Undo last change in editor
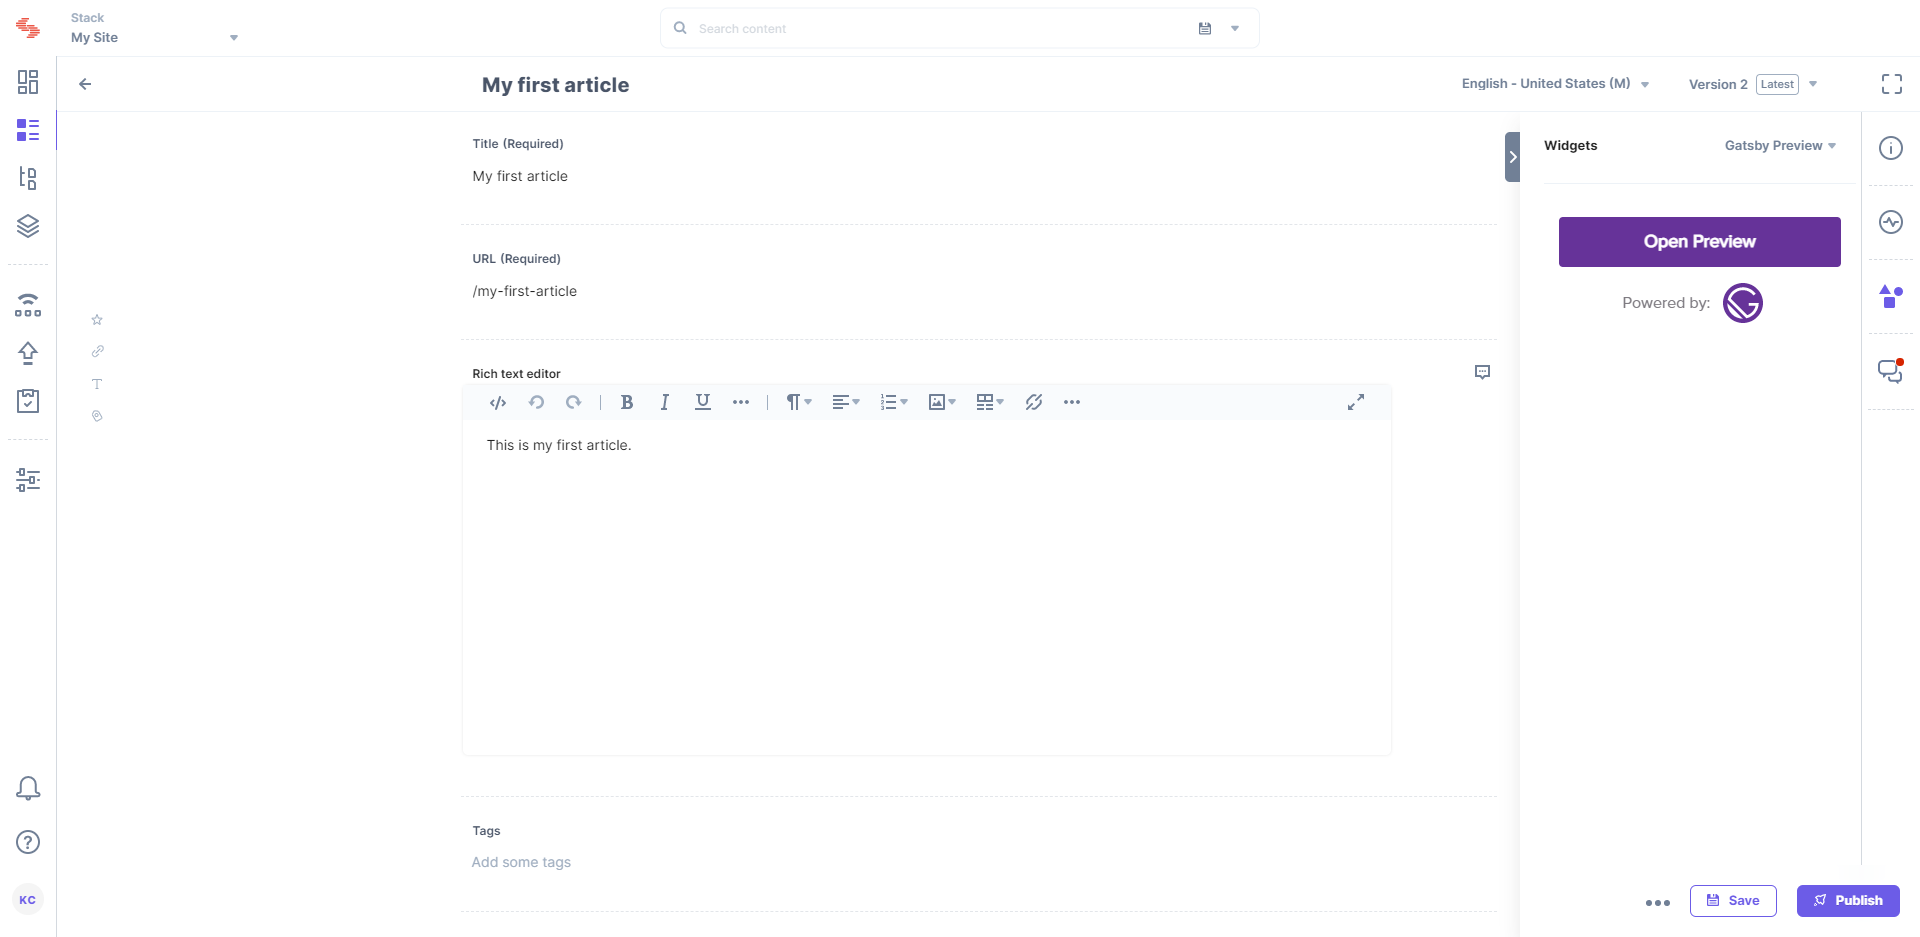This screenshot has width=1920, height=937. (x=536, y=402)
